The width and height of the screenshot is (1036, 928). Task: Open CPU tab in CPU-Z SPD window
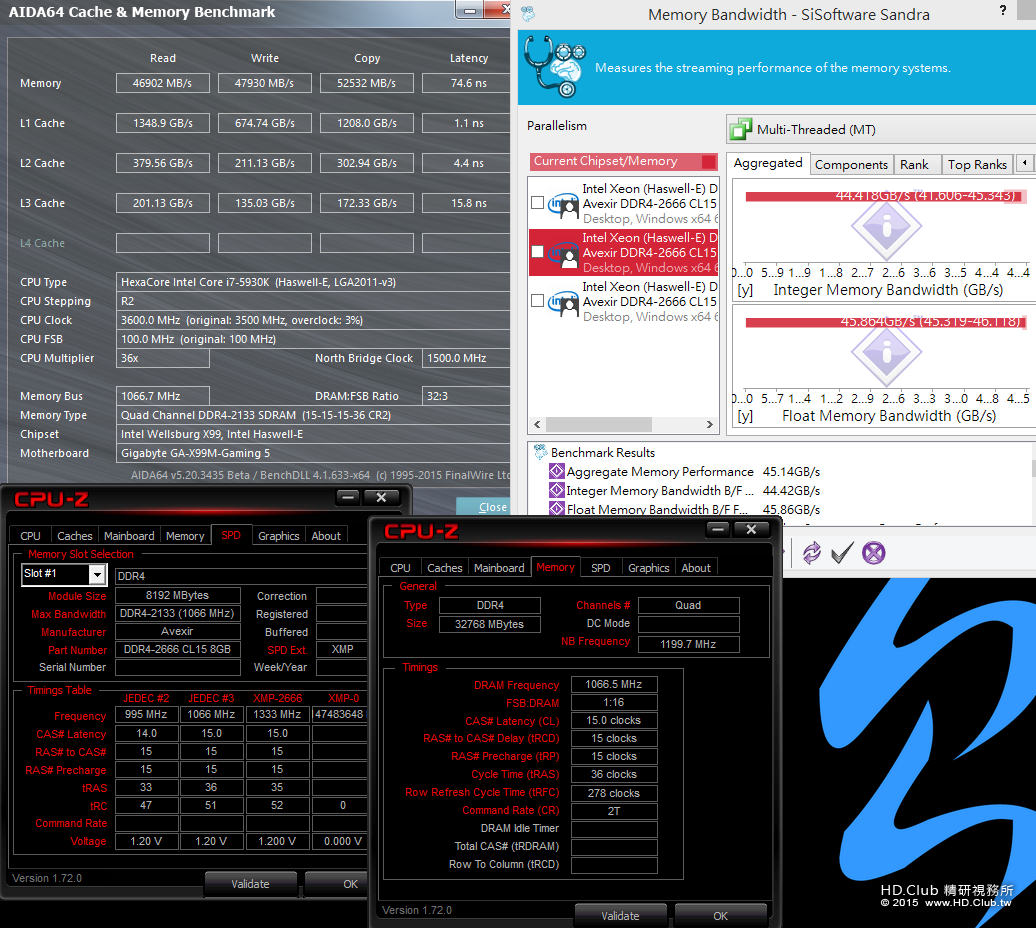click(x=30, y=536)
